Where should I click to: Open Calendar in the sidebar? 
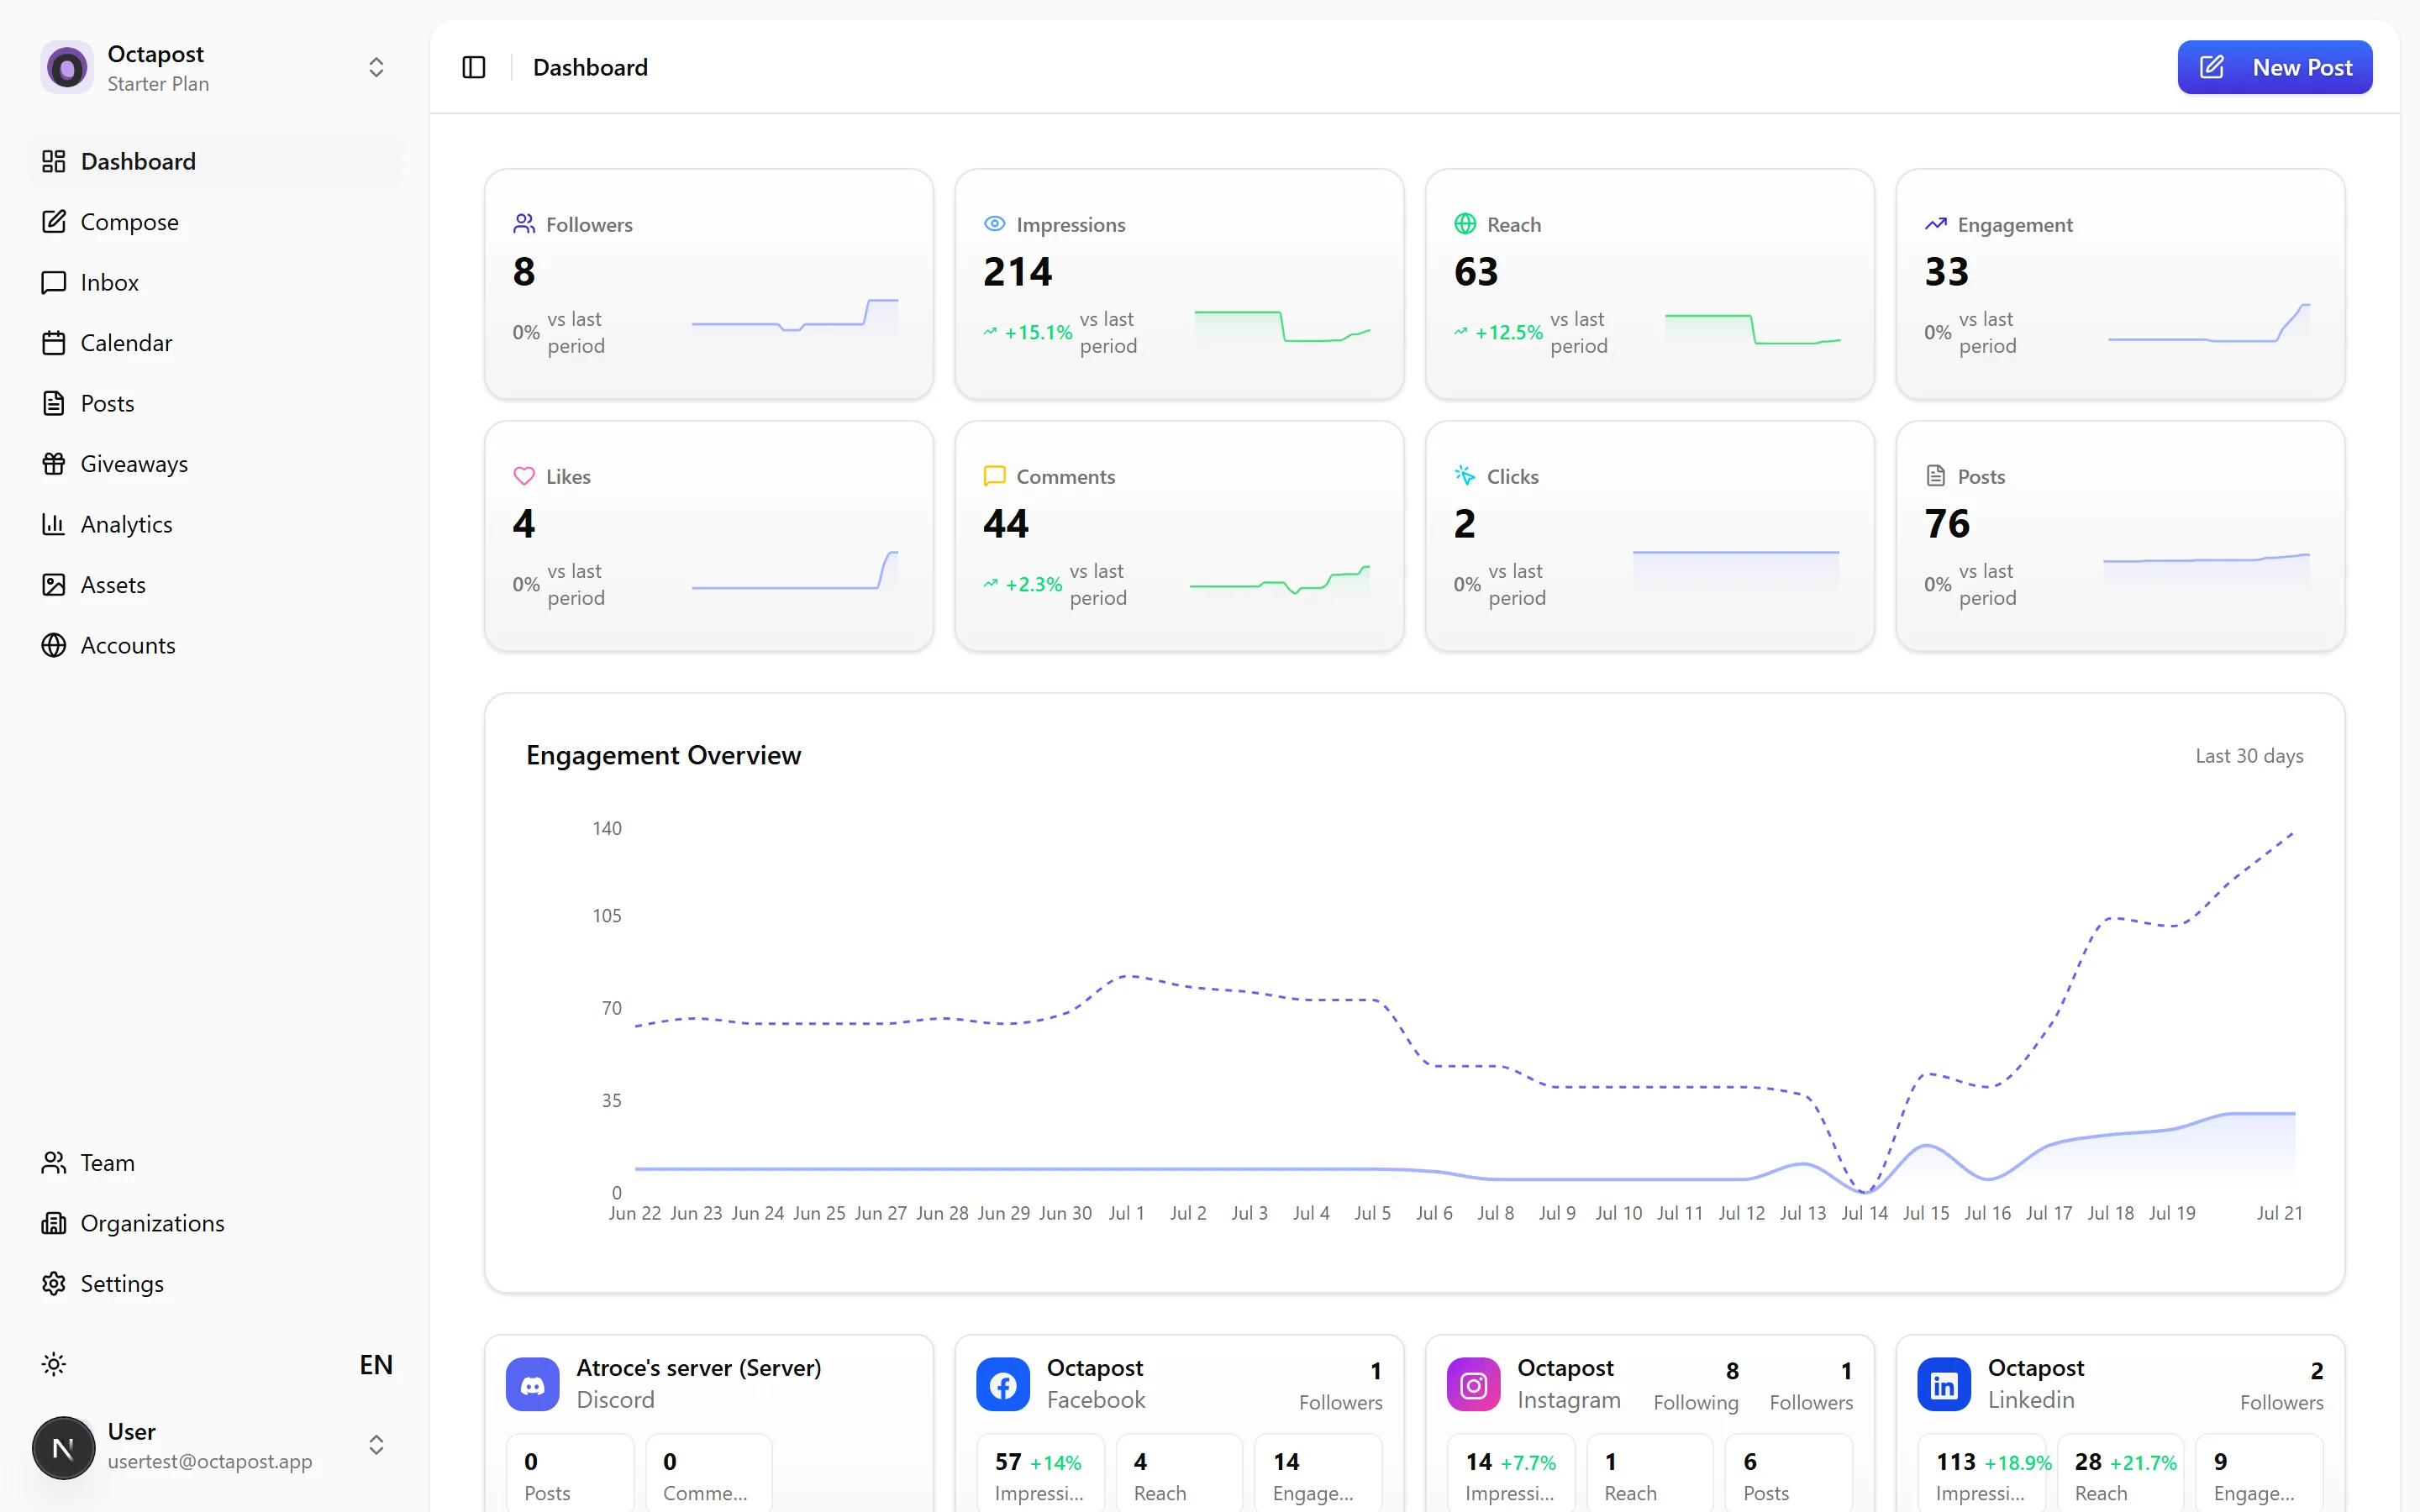tap(215, 343)
